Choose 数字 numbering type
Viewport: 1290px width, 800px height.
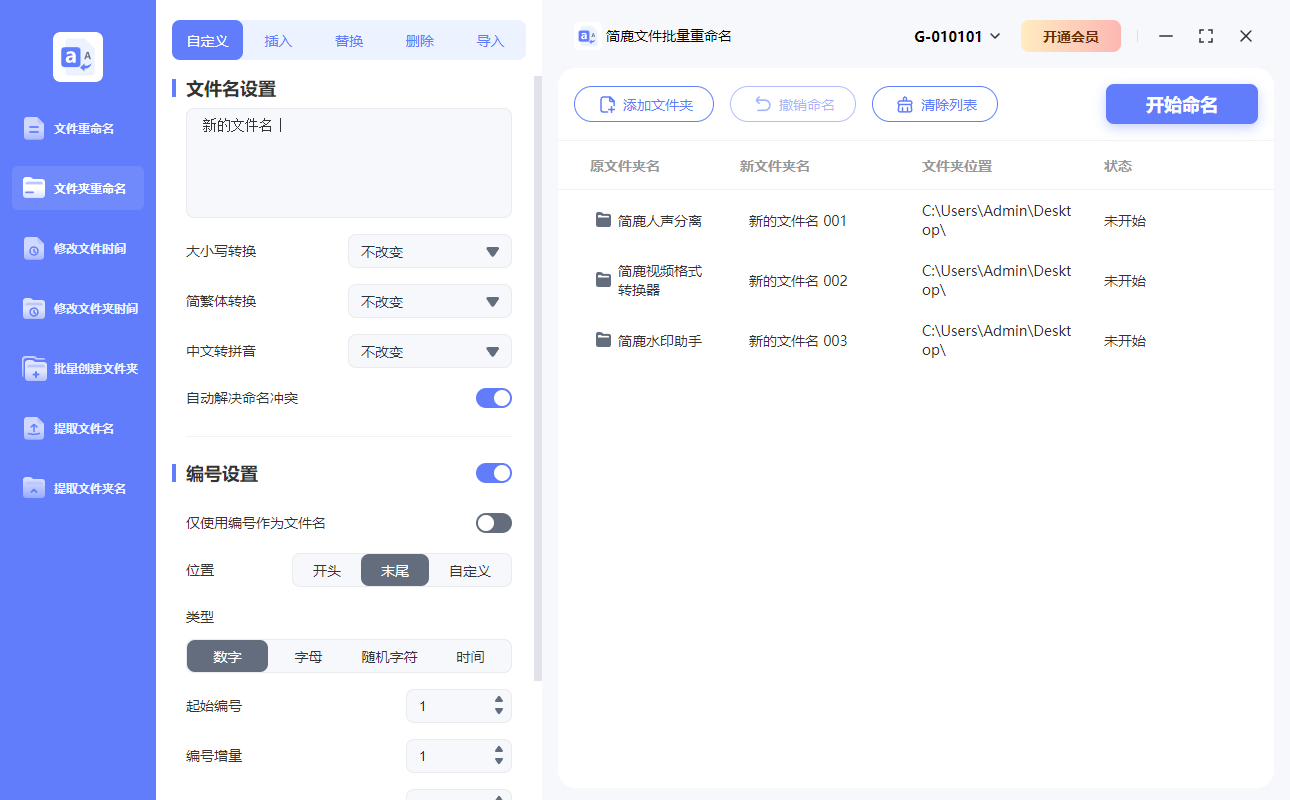tap(227, 656)
